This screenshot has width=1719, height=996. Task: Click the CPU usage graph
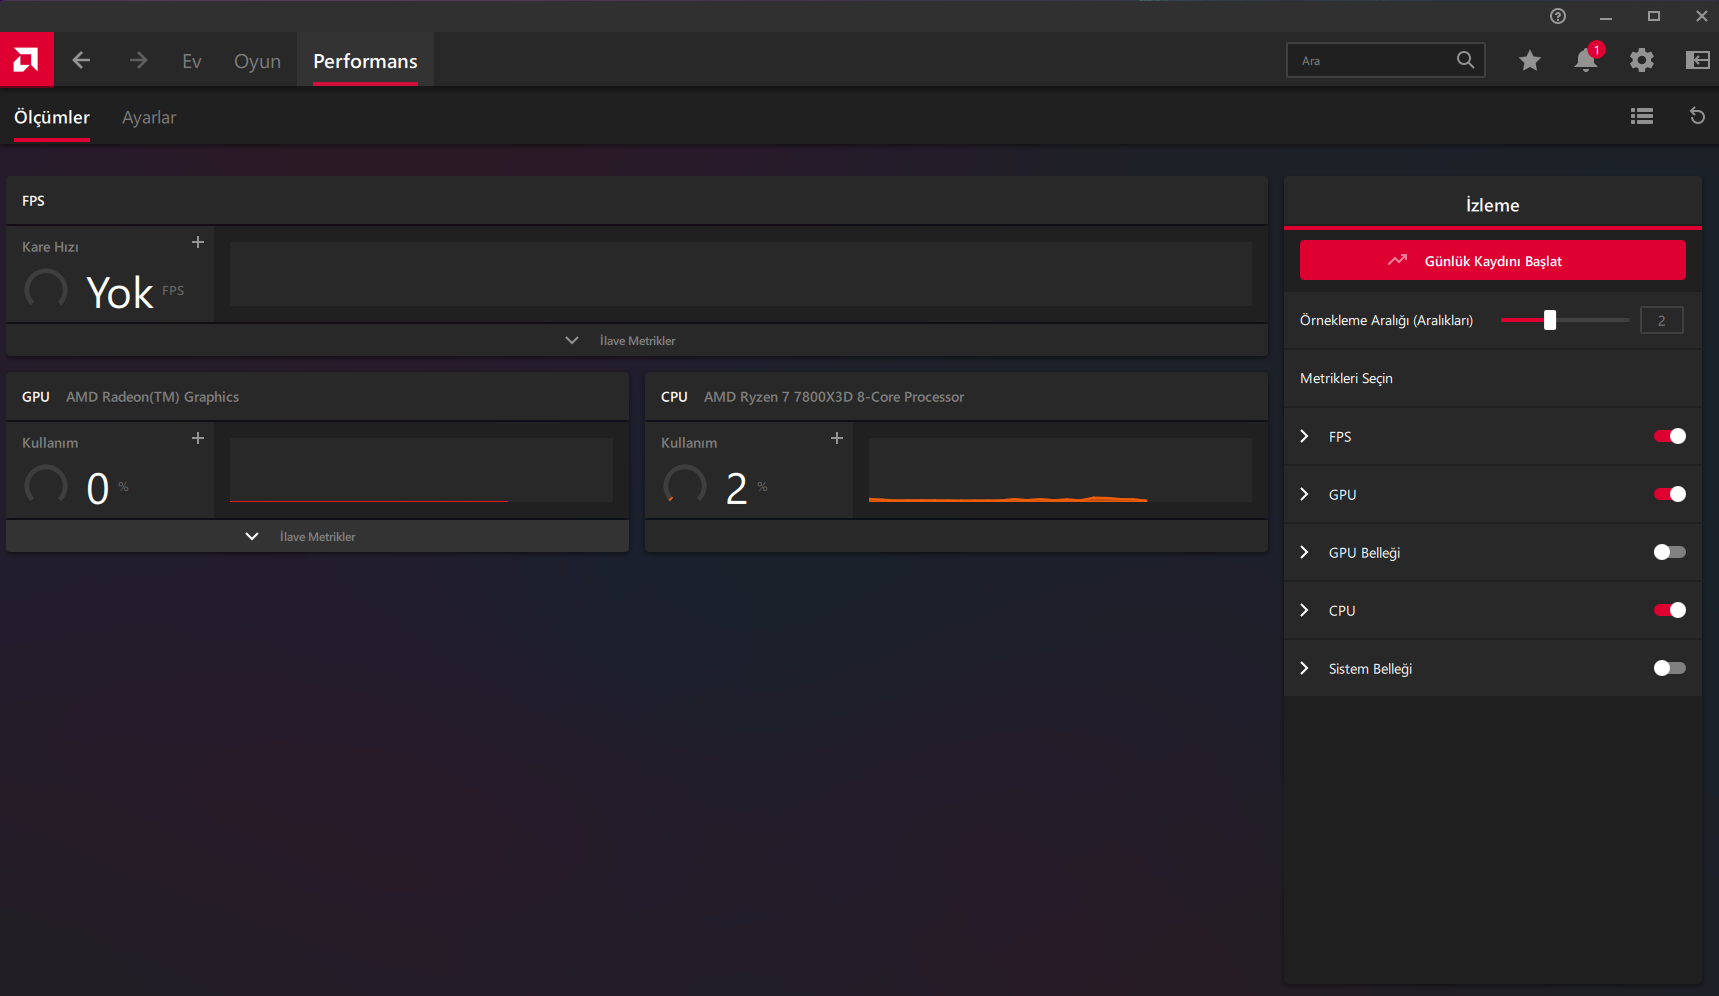[1060, 470]
